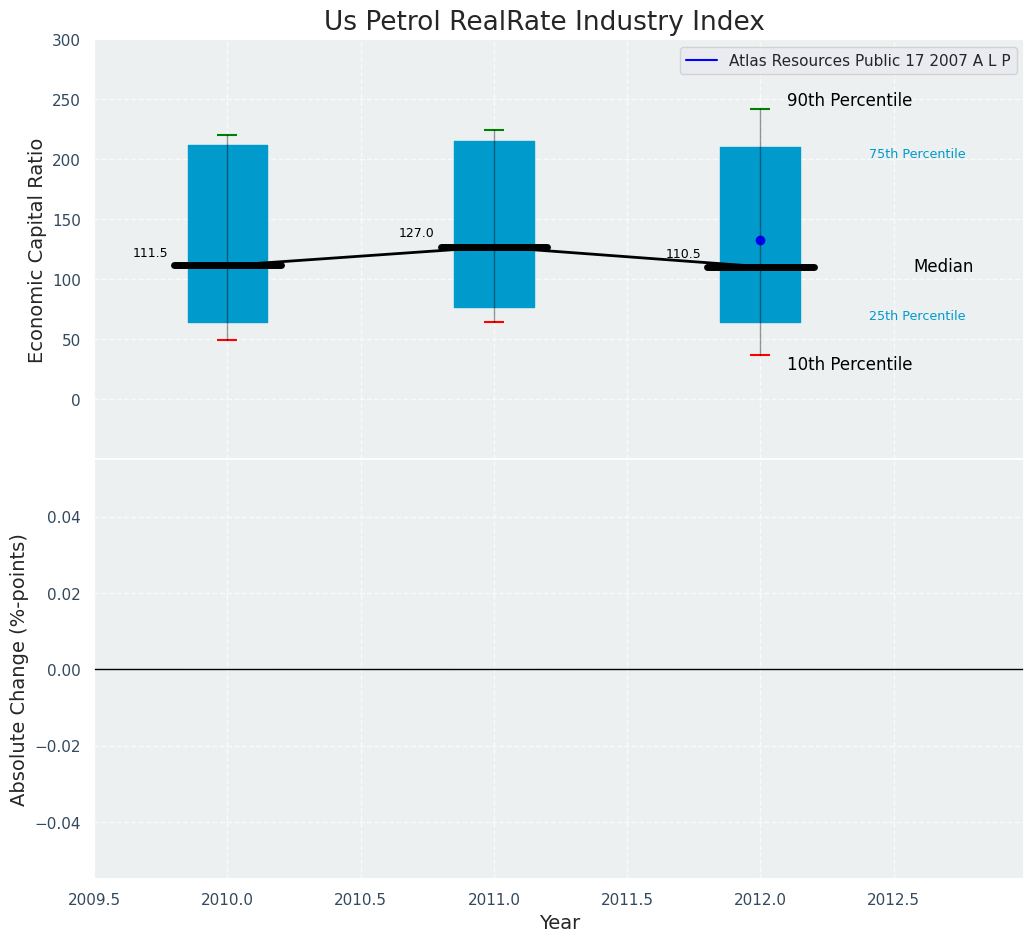Click the red 10th percentile cap for 2012
1034x942 pixels.
tap(760, 355)
